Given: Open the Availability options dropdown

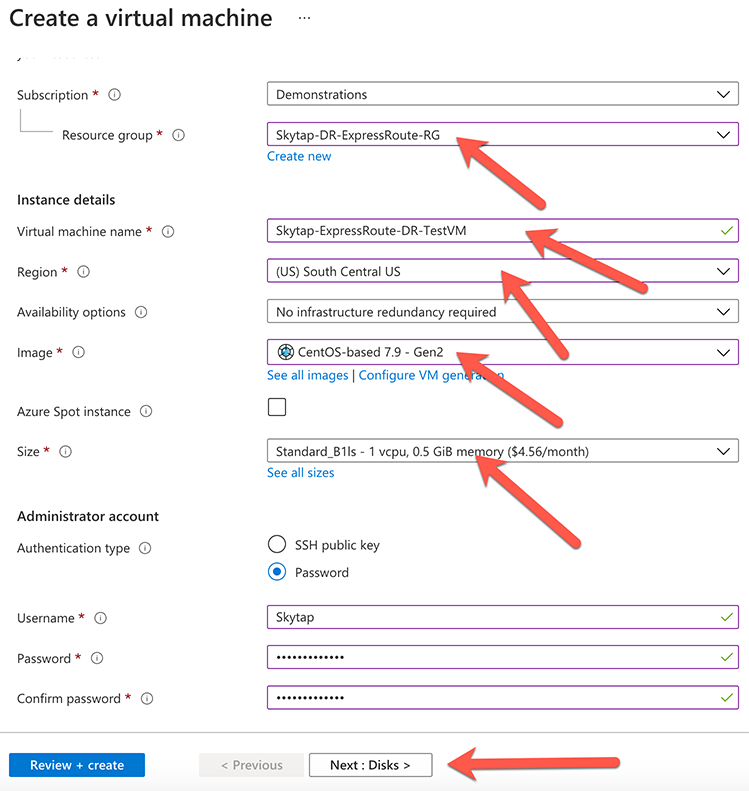Looking at the screenshot, I should (x=503, y=311).
